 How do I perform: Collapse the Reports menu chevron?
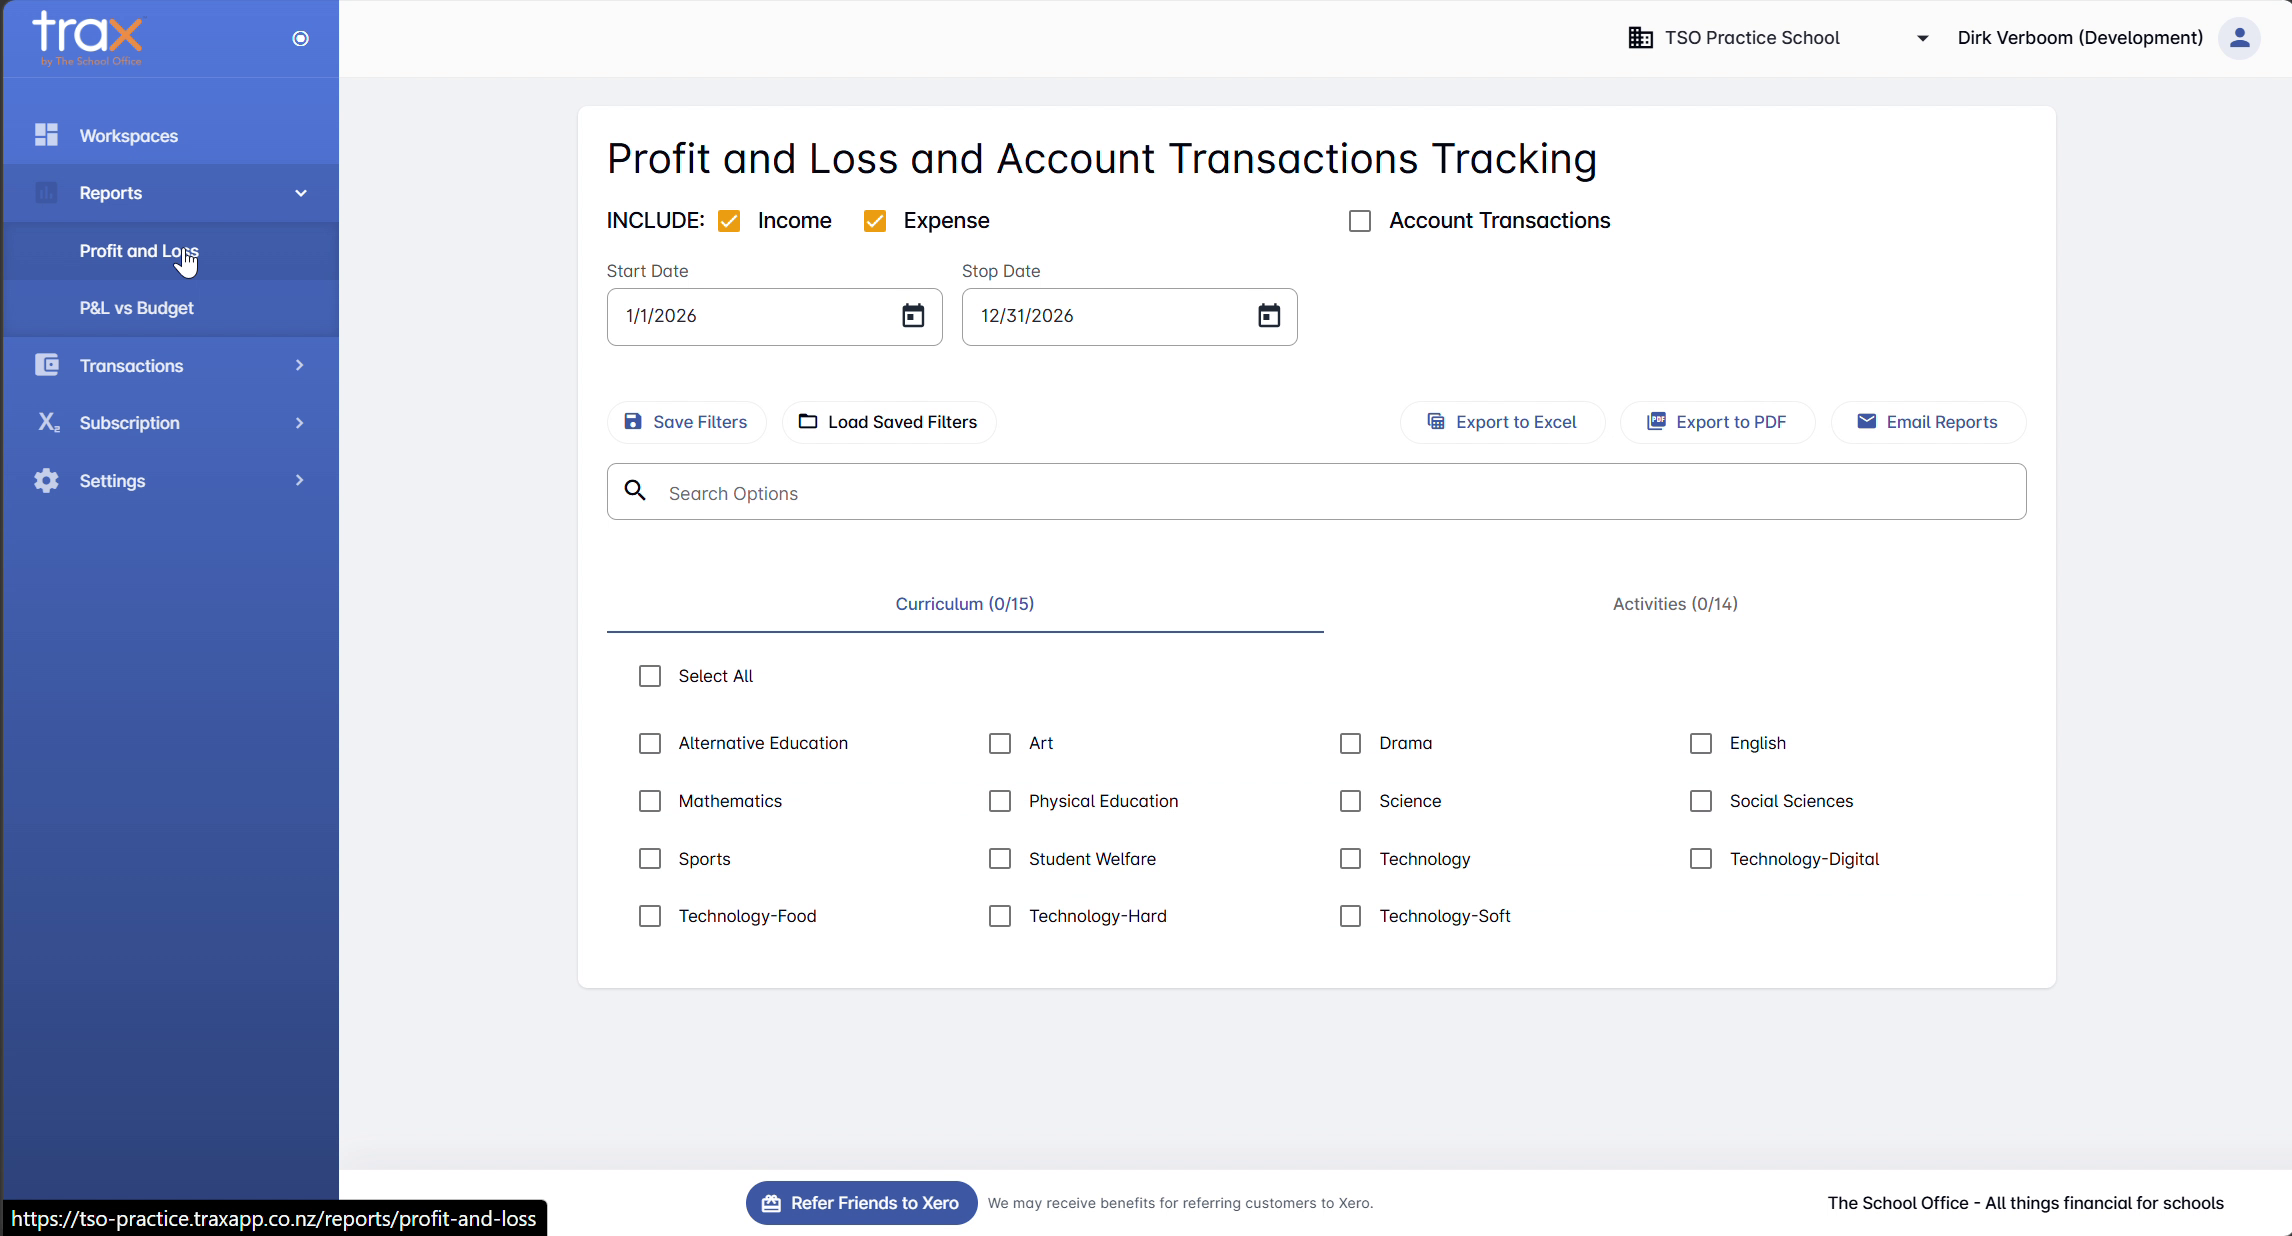pyautogui.click(x=300, y=193)
